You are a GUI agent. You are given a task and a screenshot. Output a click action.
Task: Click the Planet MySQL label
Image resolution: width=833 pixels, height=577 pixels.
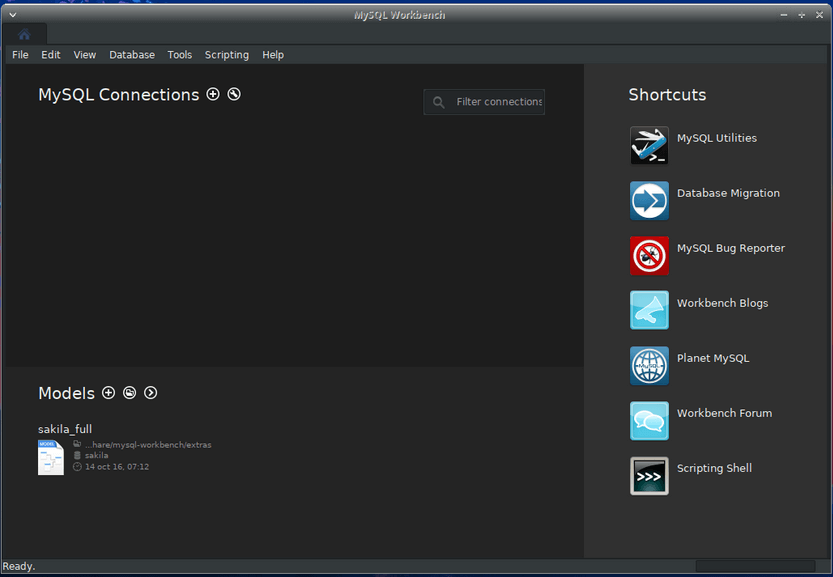[713, 358]
